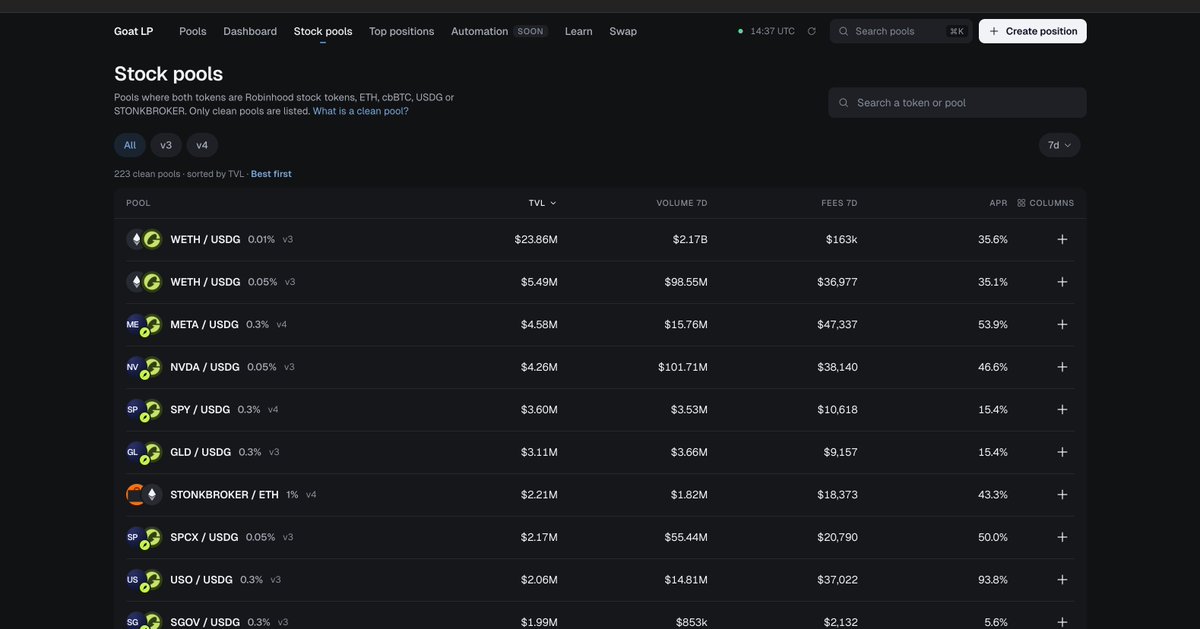
Task: Sort by the TVL column header
Action: click(x=543, y=203)
